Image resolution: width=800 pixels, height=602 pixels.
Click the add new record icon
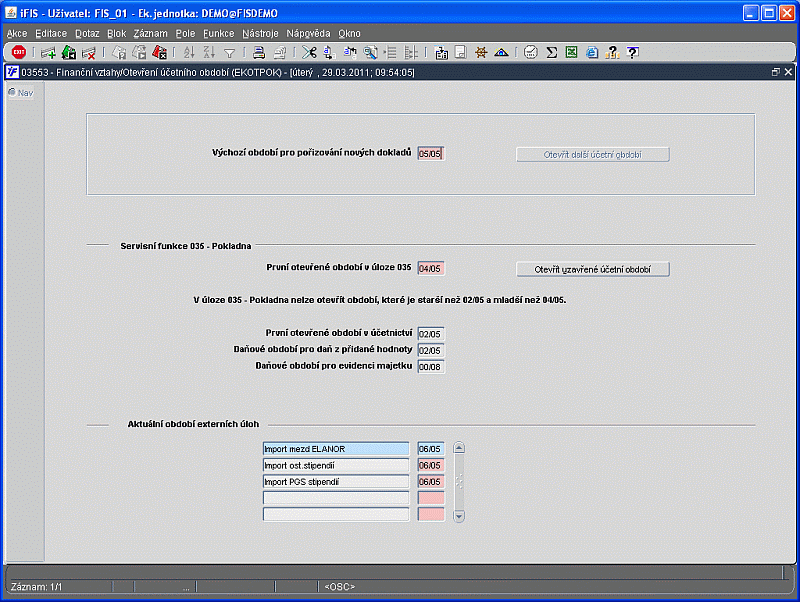48,52
